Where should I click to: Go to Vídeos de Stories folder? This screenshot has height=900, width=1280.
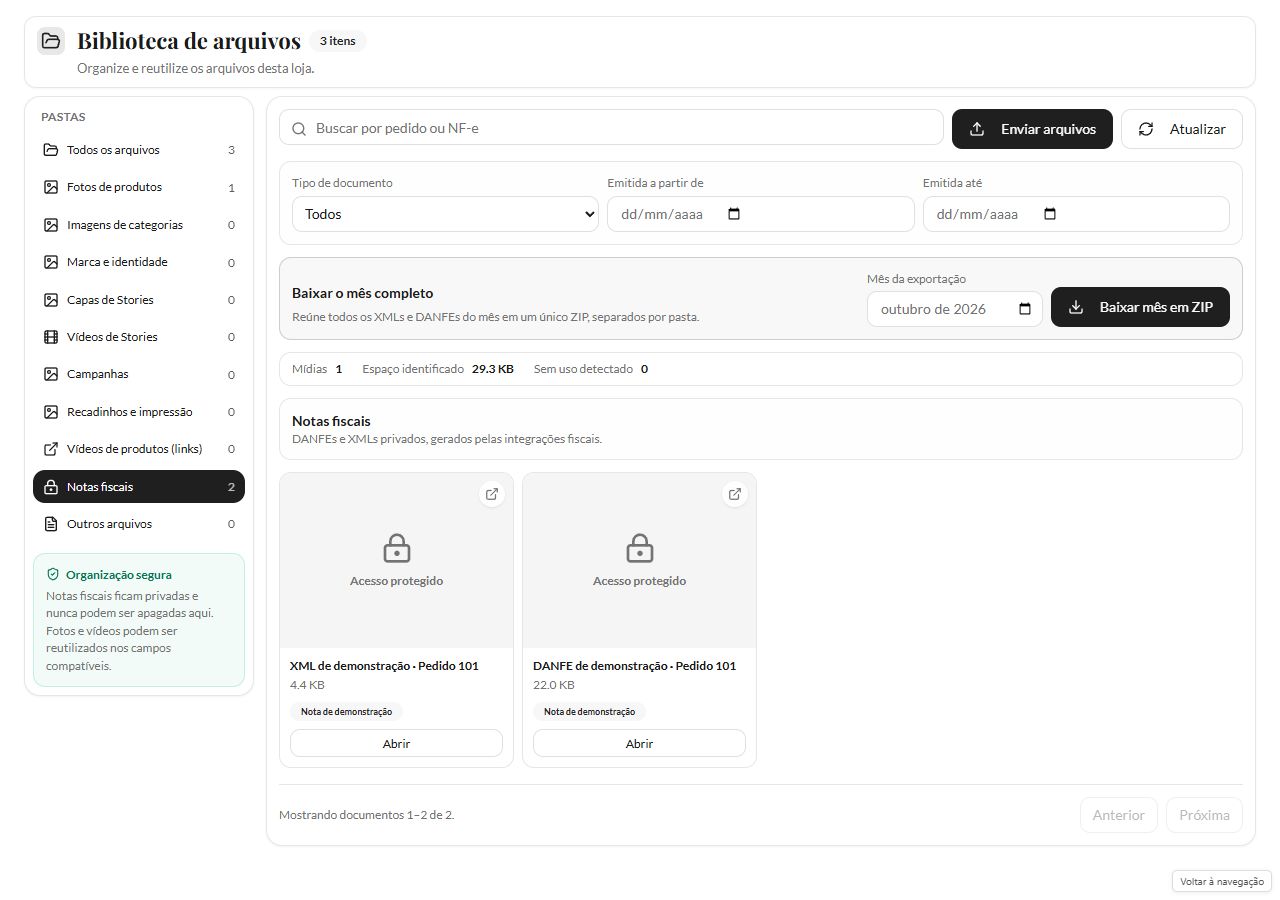(139, 337)
